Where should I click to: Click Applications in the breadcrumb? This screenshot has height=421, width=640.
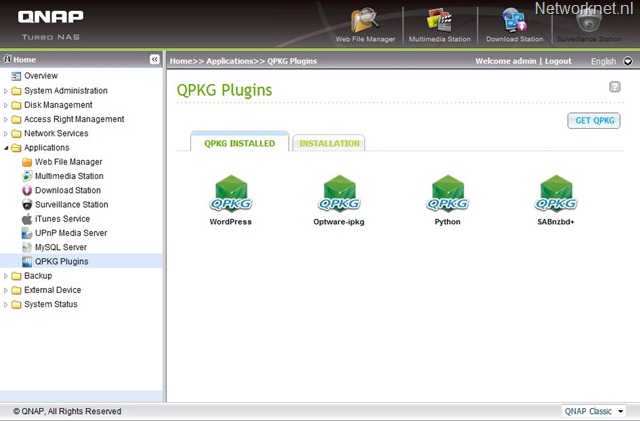pyautogui.click(x=230, y=61)
